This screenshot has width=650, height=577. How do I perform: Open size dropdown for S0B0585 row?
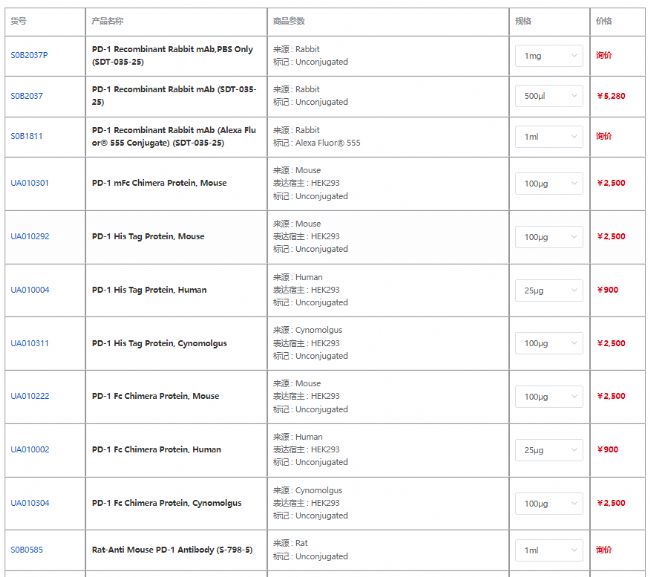point(549,550)
